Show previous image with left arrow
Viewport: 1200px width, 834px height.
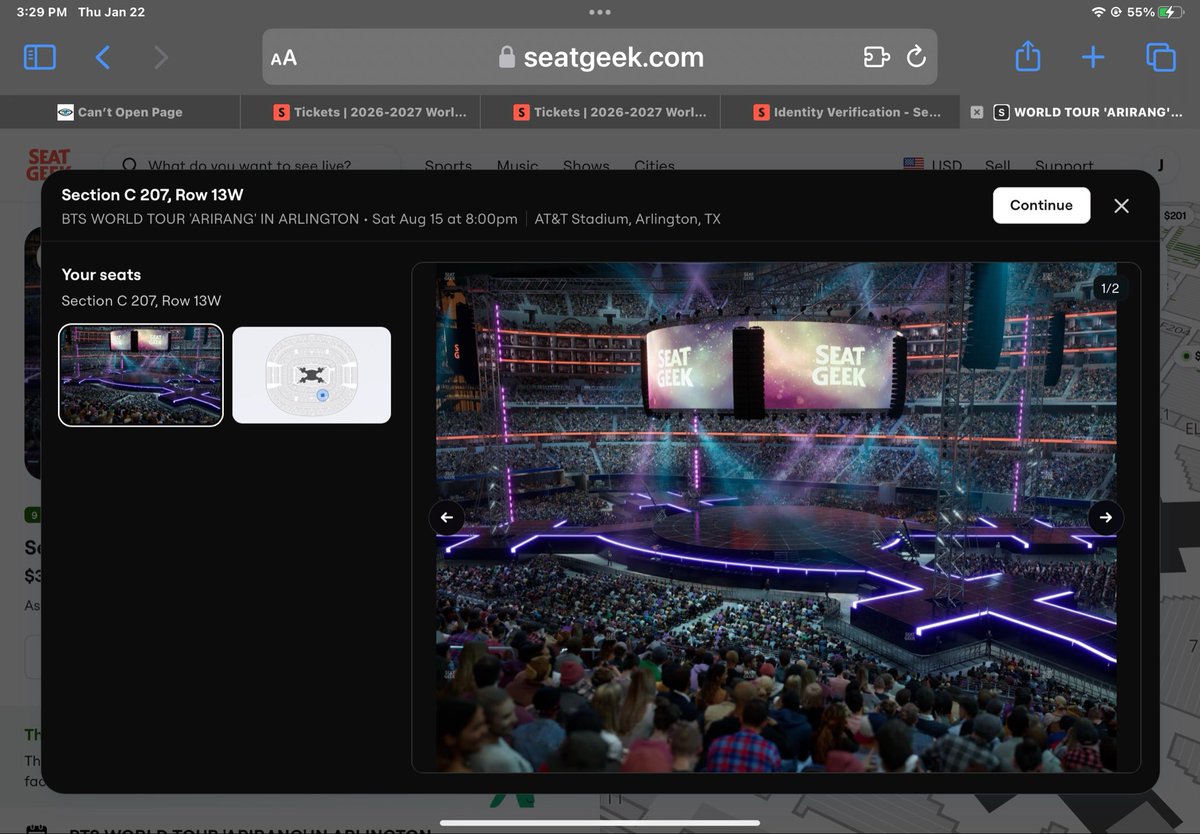pos(447,517)
